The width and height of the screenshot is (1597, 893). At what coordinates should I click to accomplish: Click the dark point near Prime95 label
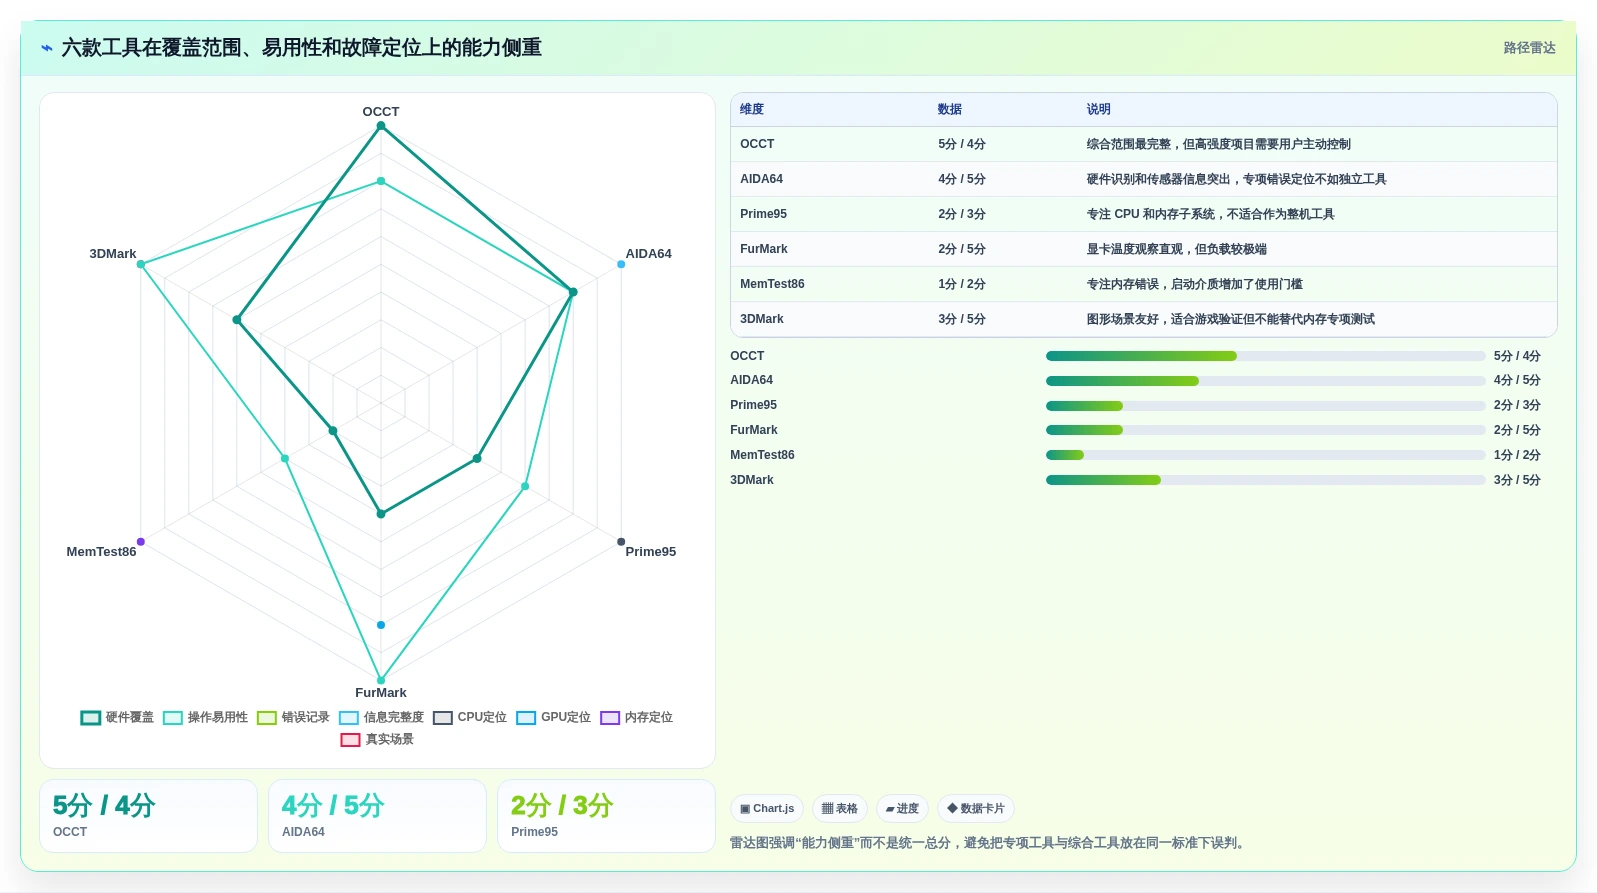621,542
